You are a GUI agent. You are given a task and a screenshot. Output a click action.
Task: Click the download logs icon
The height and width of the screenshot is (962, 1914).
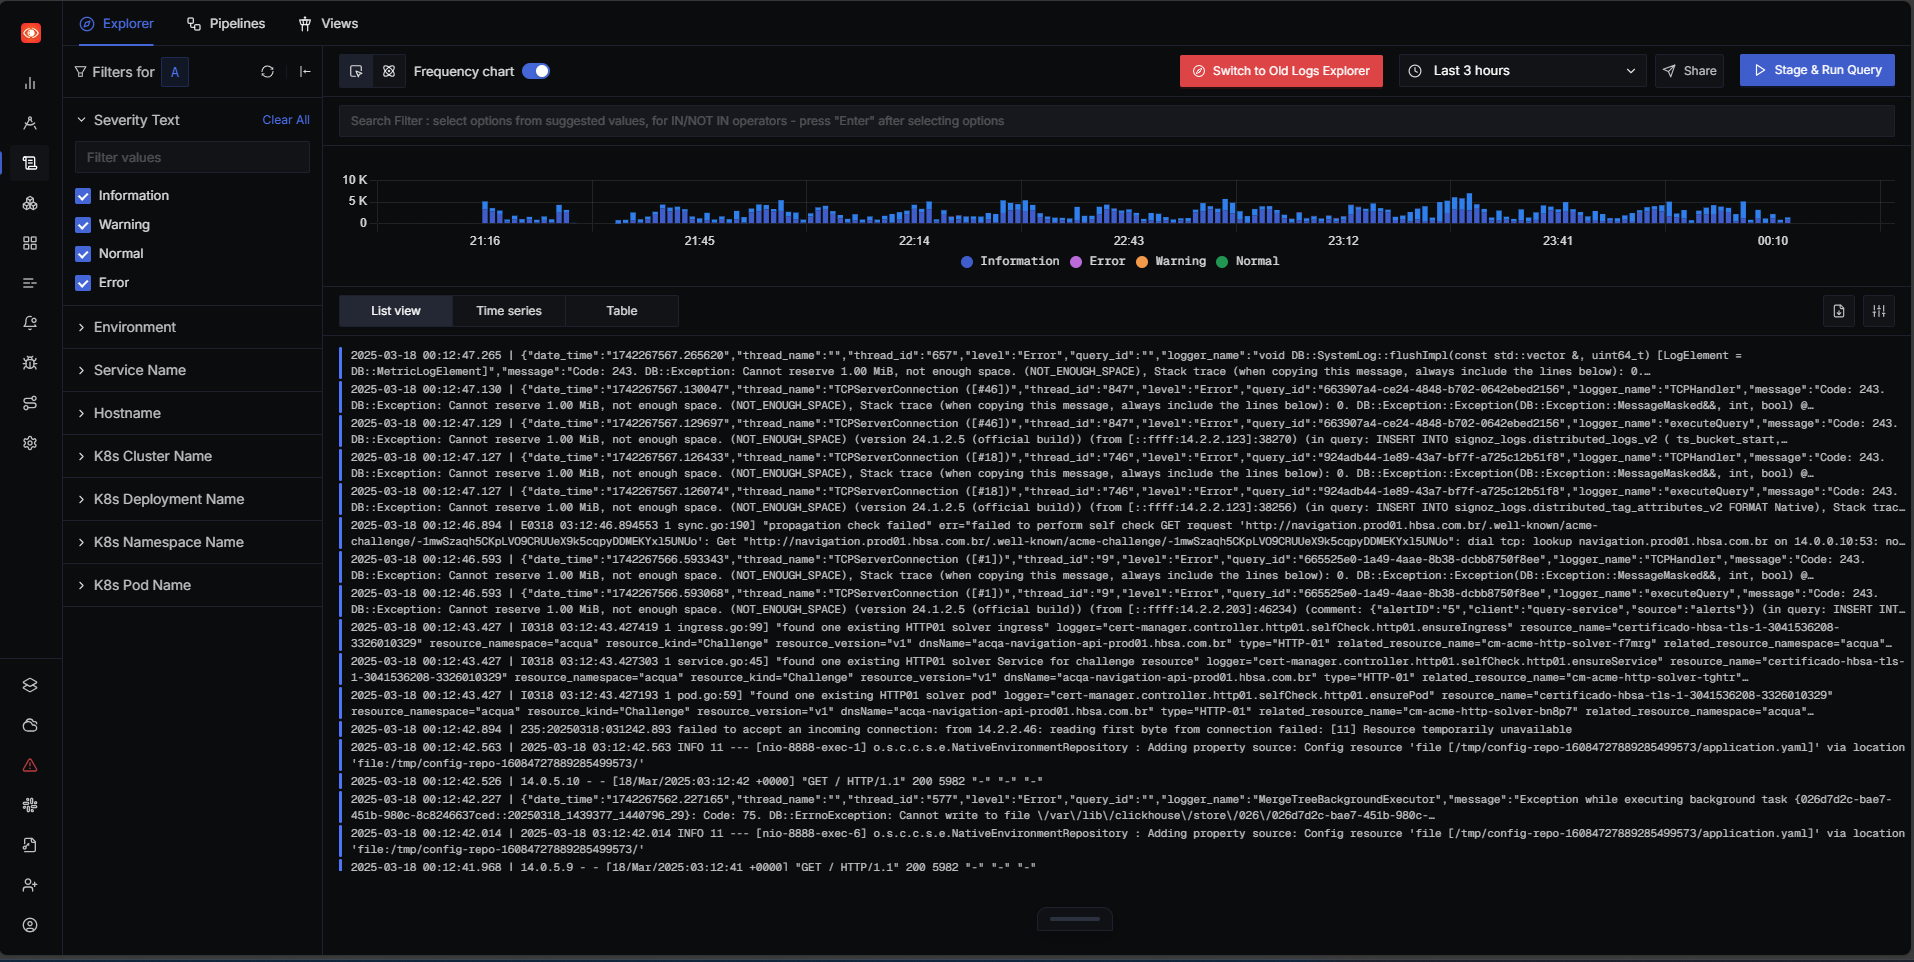[1839, 311]
